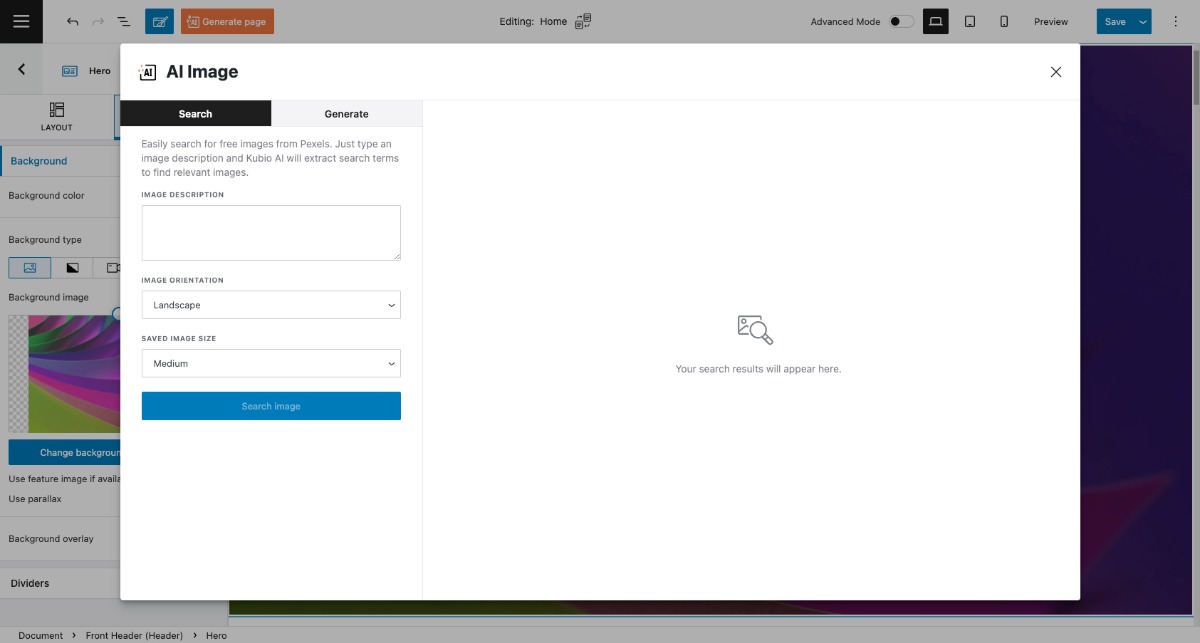The image size is (1200, 643).
Task: Click the redo arrow icon
Action: click(x=98, y=21)
